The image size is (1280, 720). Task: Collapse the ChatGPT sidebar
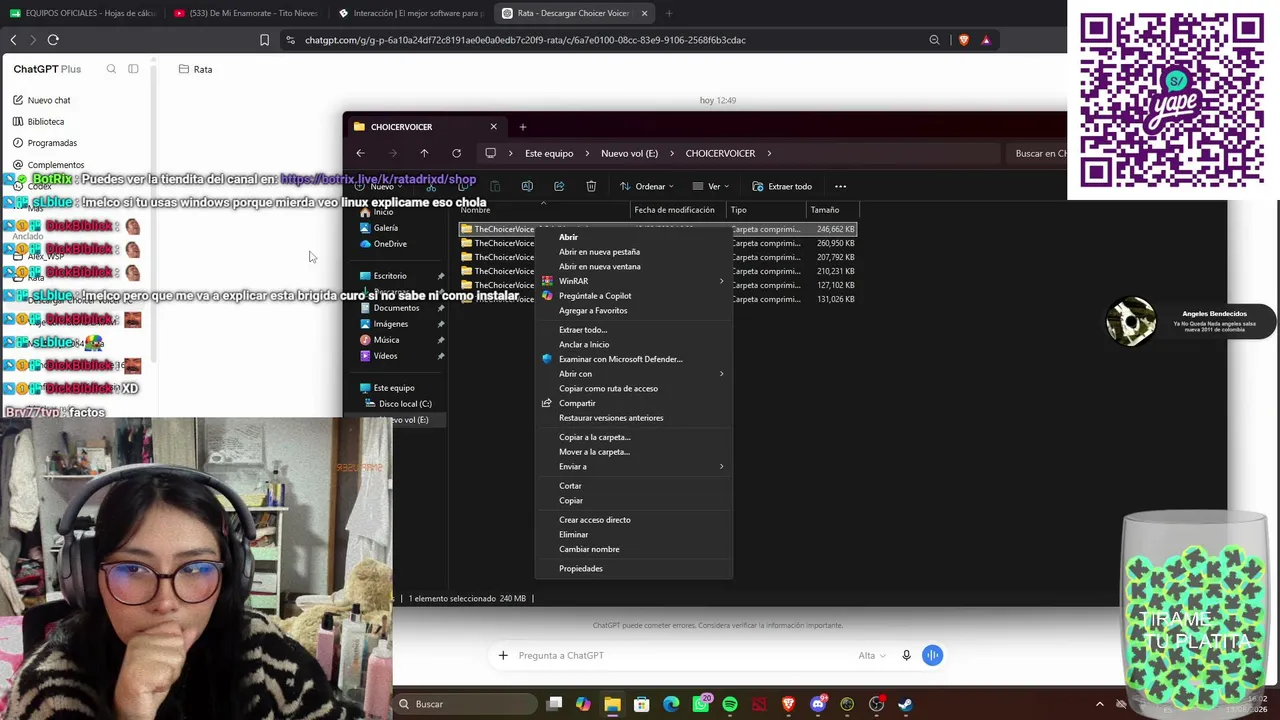[x=133, y=69]
